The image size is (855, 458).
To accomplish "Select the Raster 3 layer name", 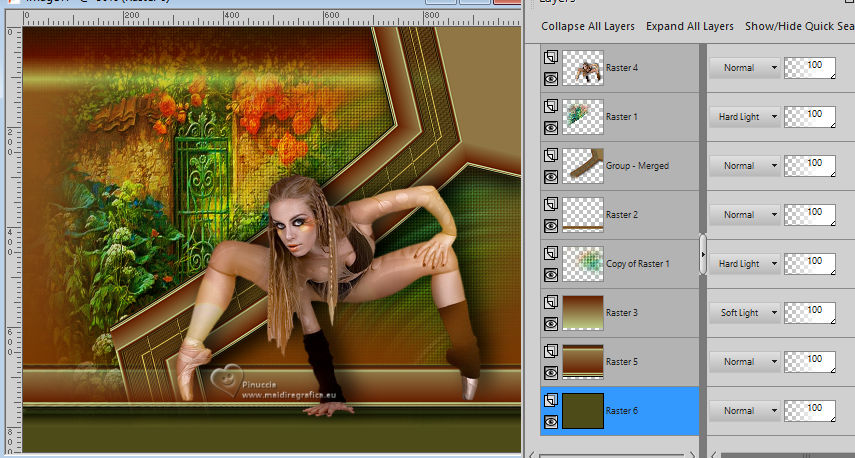I will [x=622, y=313].
